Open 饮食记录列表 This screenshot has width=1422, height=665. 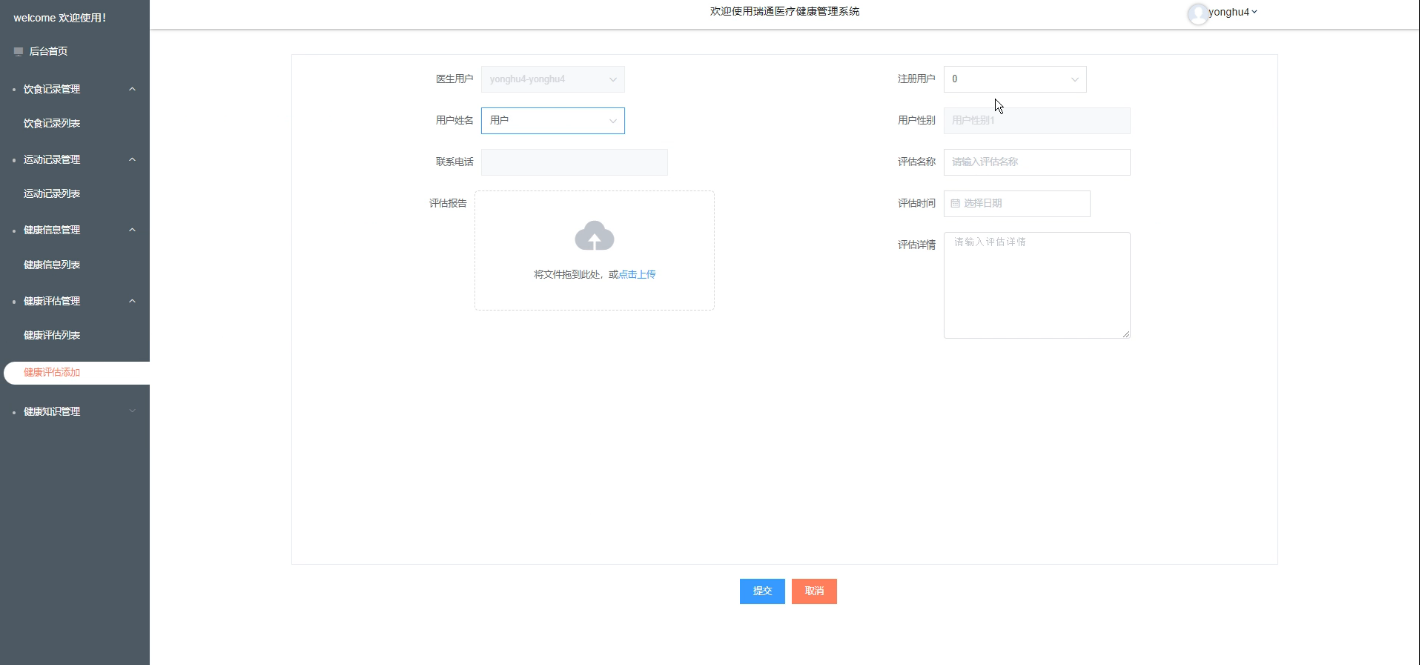(x=52, y=124)
